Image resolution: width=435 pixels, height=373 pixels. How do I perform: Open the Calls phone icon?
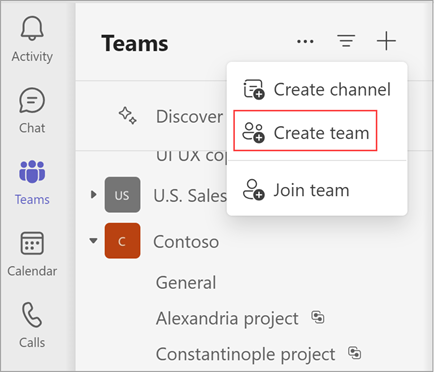coord(32,315)
